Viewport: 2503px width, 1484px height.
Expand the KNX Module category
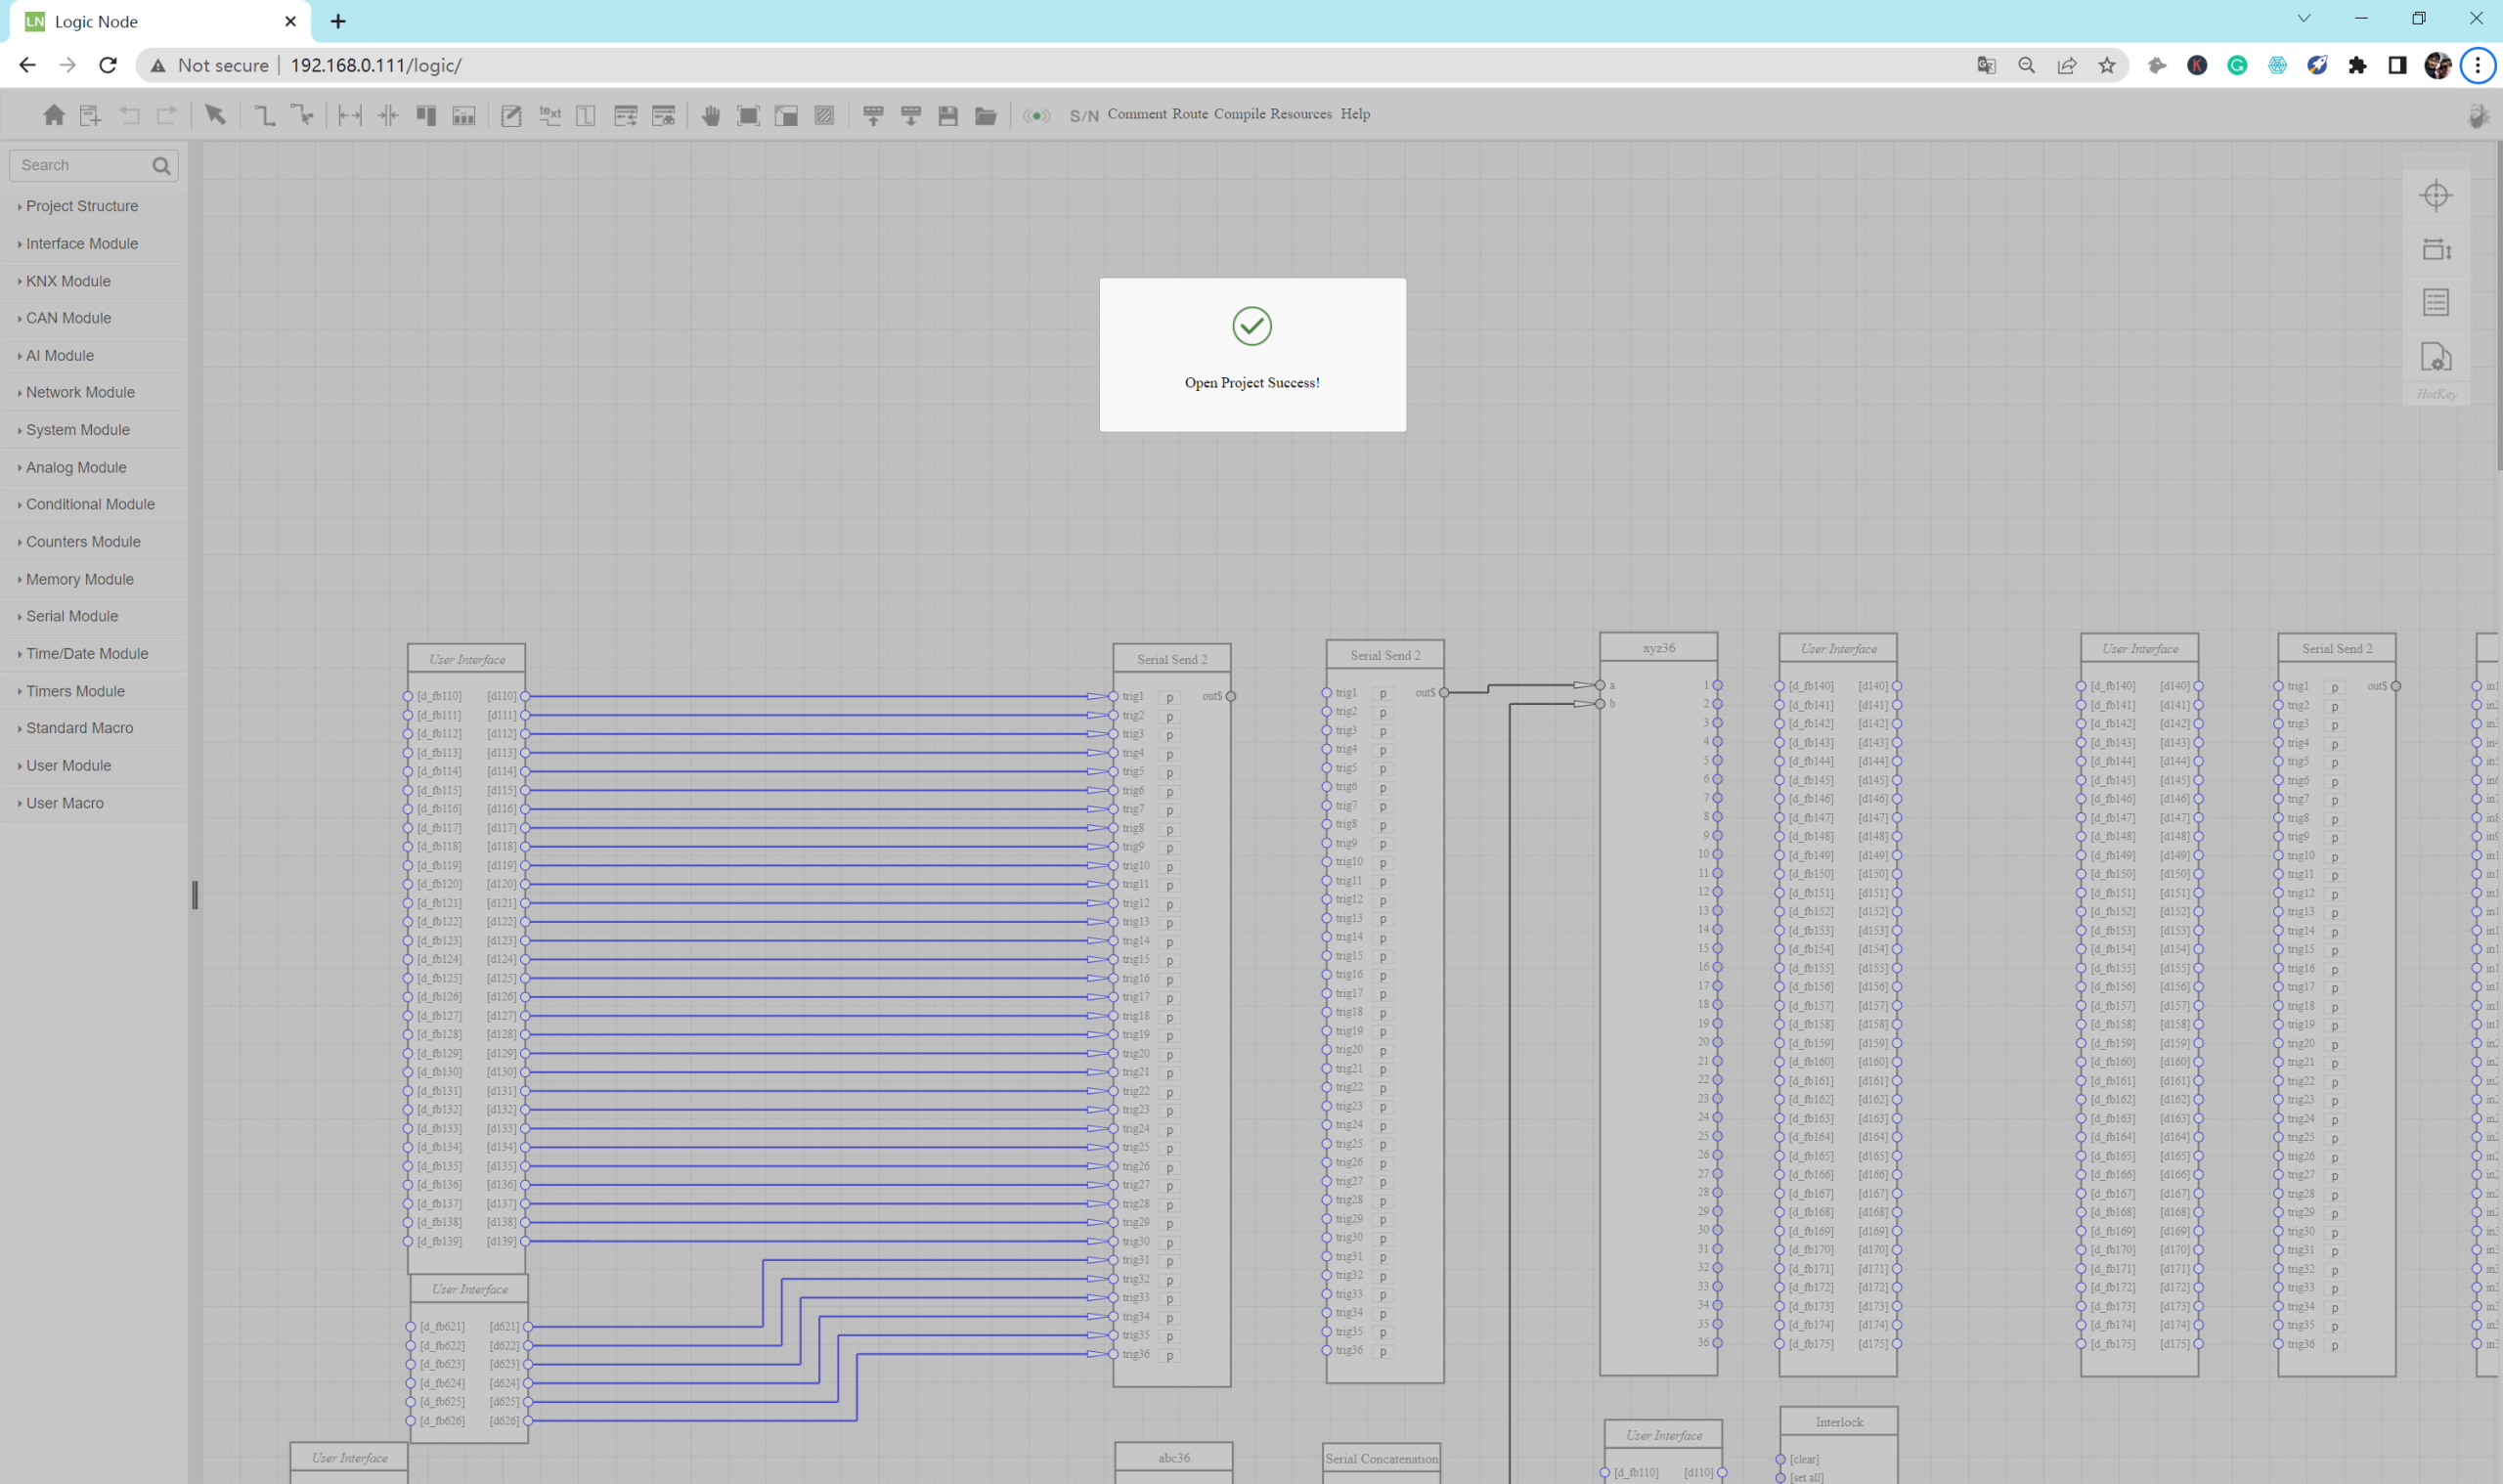coord(68,281)
